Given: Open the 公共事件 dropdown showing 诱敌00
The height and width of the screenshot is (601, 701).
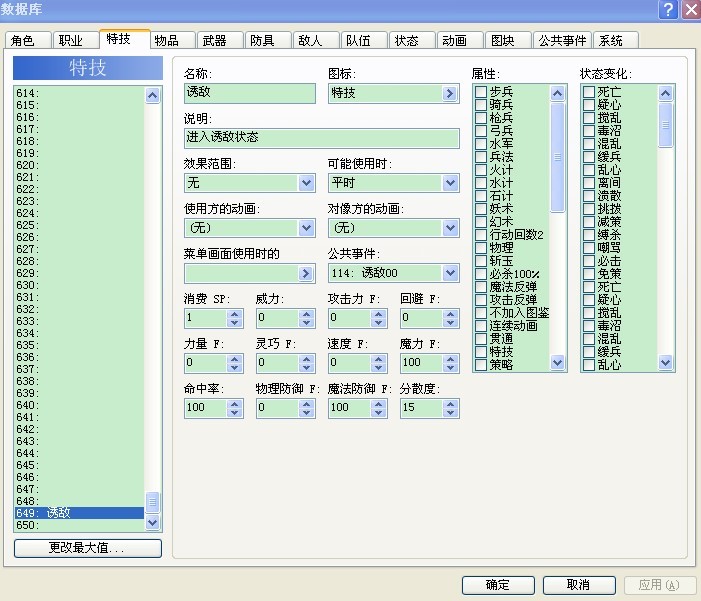Looking at the screenshot, I should point(450,273).
